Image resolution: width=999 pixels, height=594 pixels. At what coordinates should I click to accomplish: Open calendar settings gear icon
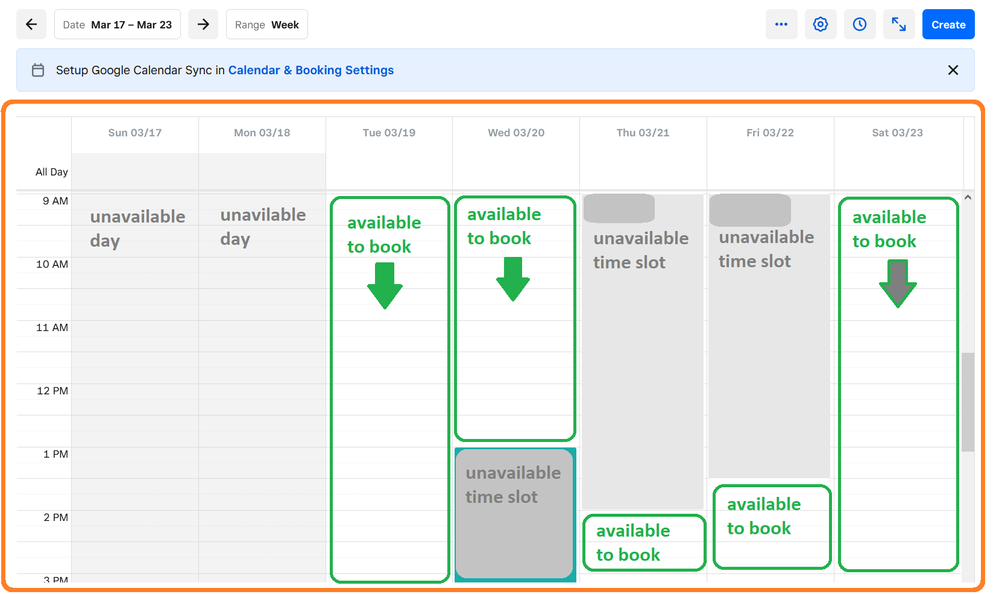(820, 25)
